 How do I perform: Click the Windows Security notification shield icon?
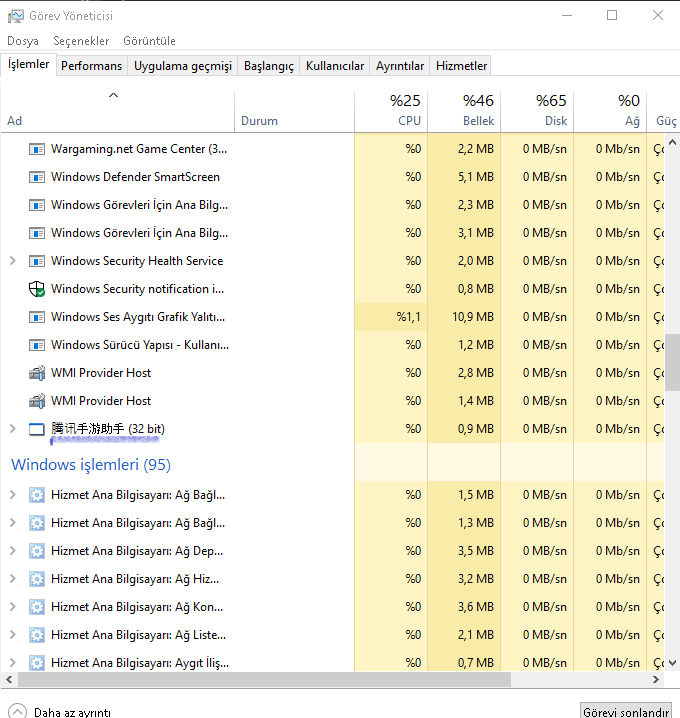[x=37, y=289]
